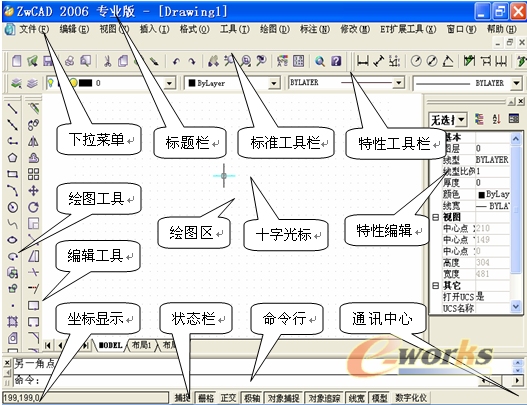Click the first-tab navigation arrow button
Screen dimensions: 527x405
(48, 345)
